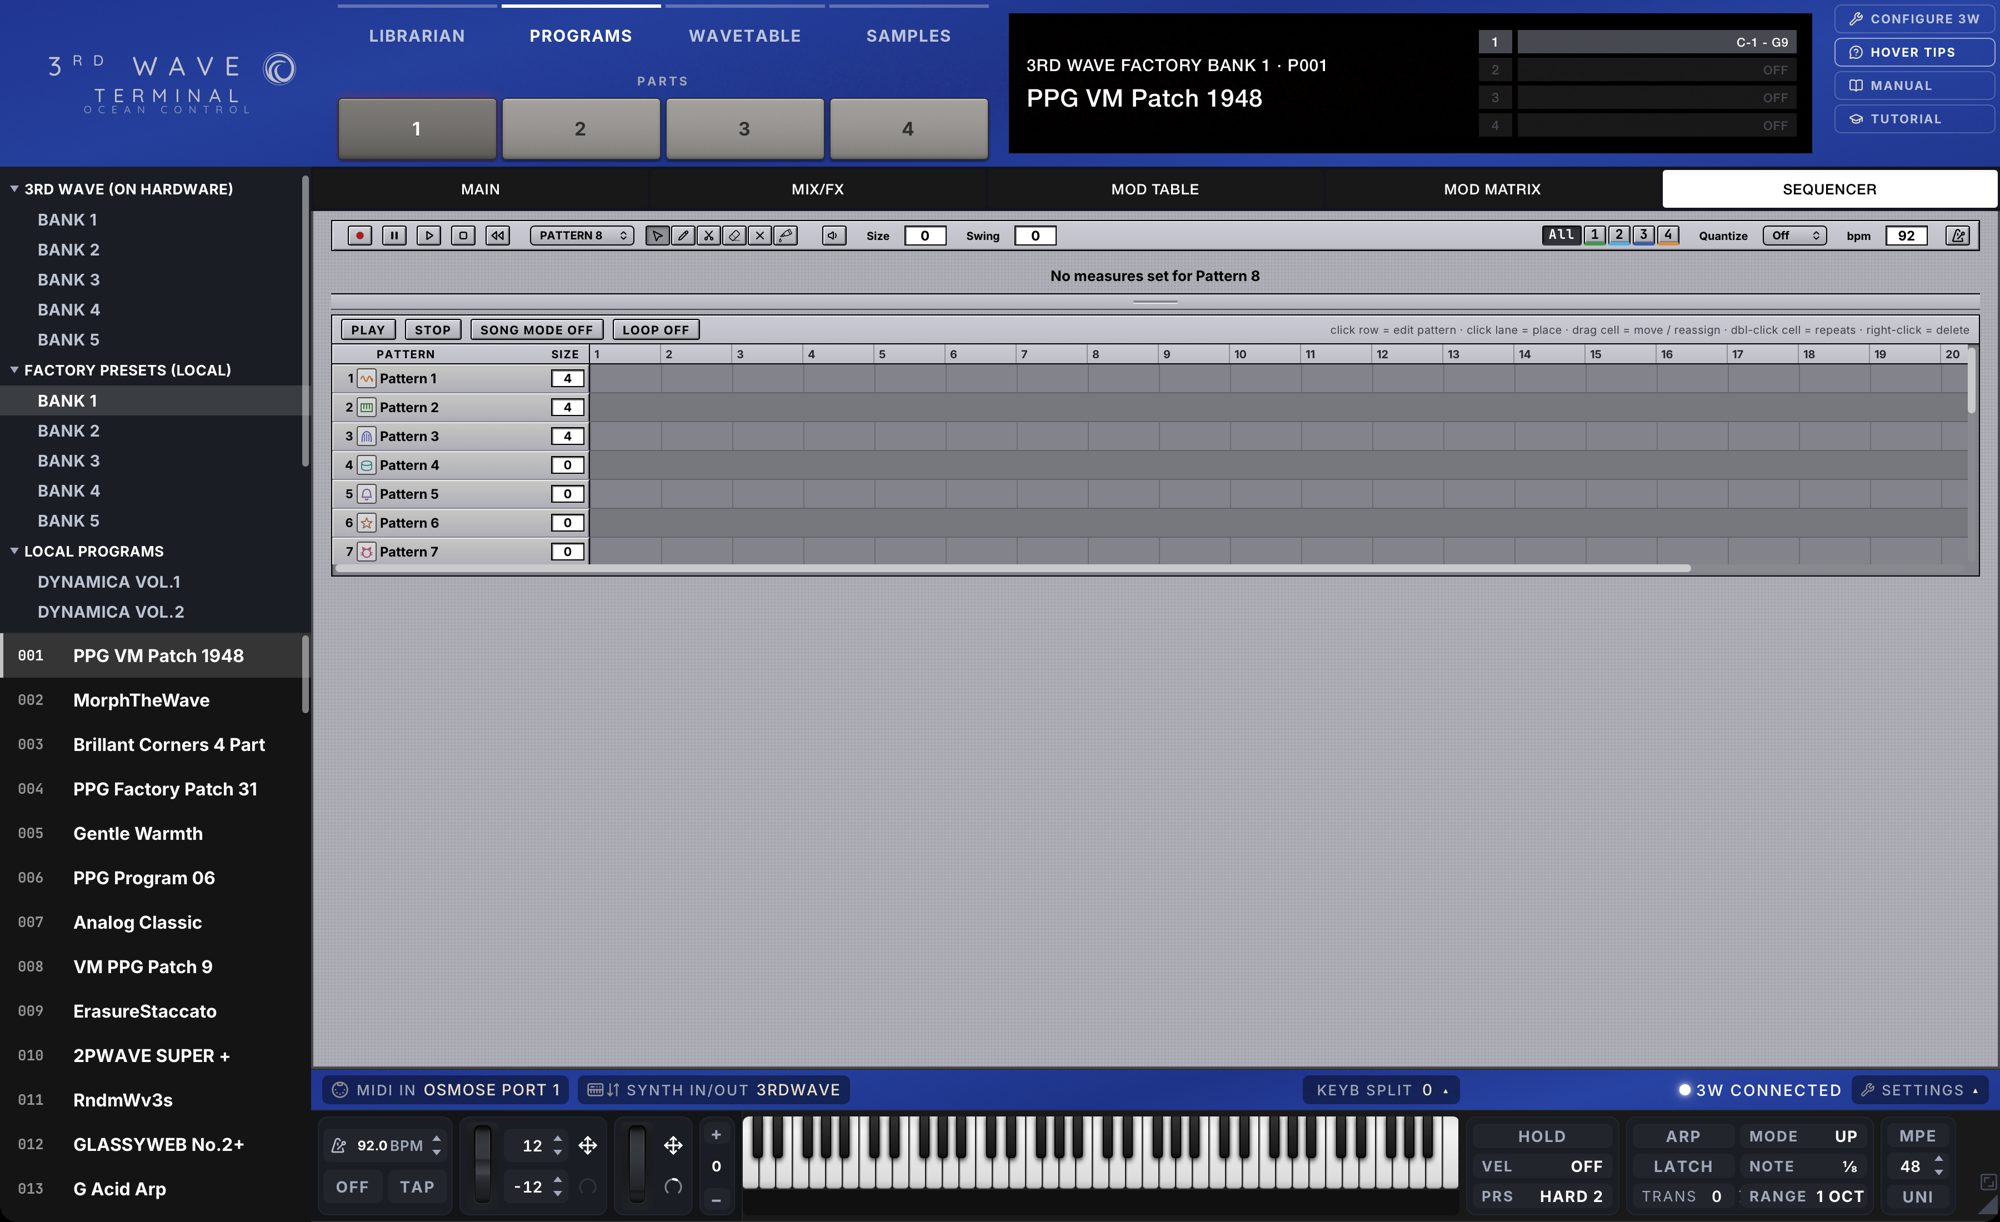Click the CONFIGURE 3W button
This screenshot has width=2000, height=1222.
click(1915, 19)
